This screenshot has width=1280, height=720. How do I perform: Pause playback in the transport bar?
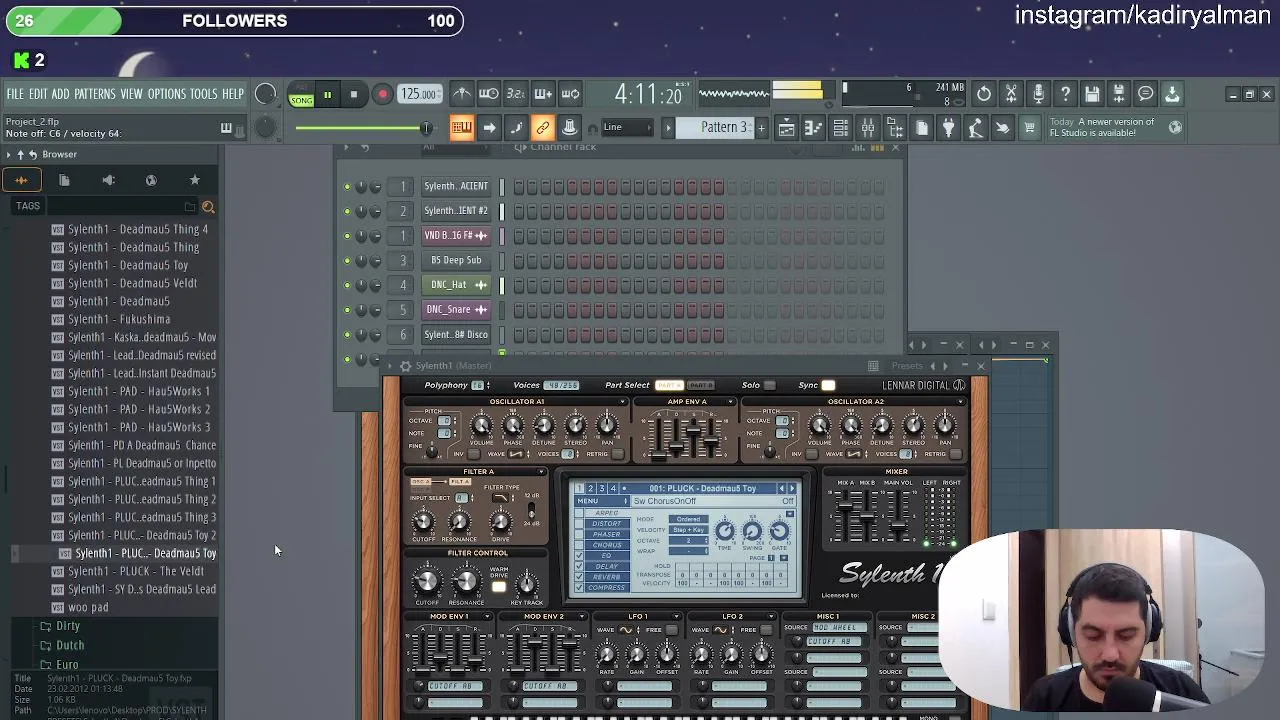click(327, 95)
